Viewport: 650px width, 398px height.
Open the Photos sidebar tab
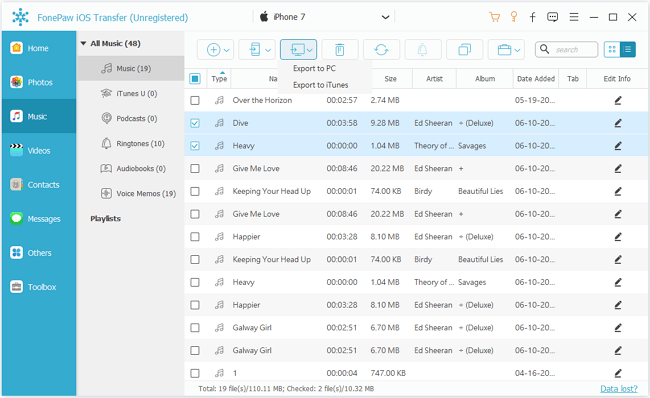click(x=39, y=82)
